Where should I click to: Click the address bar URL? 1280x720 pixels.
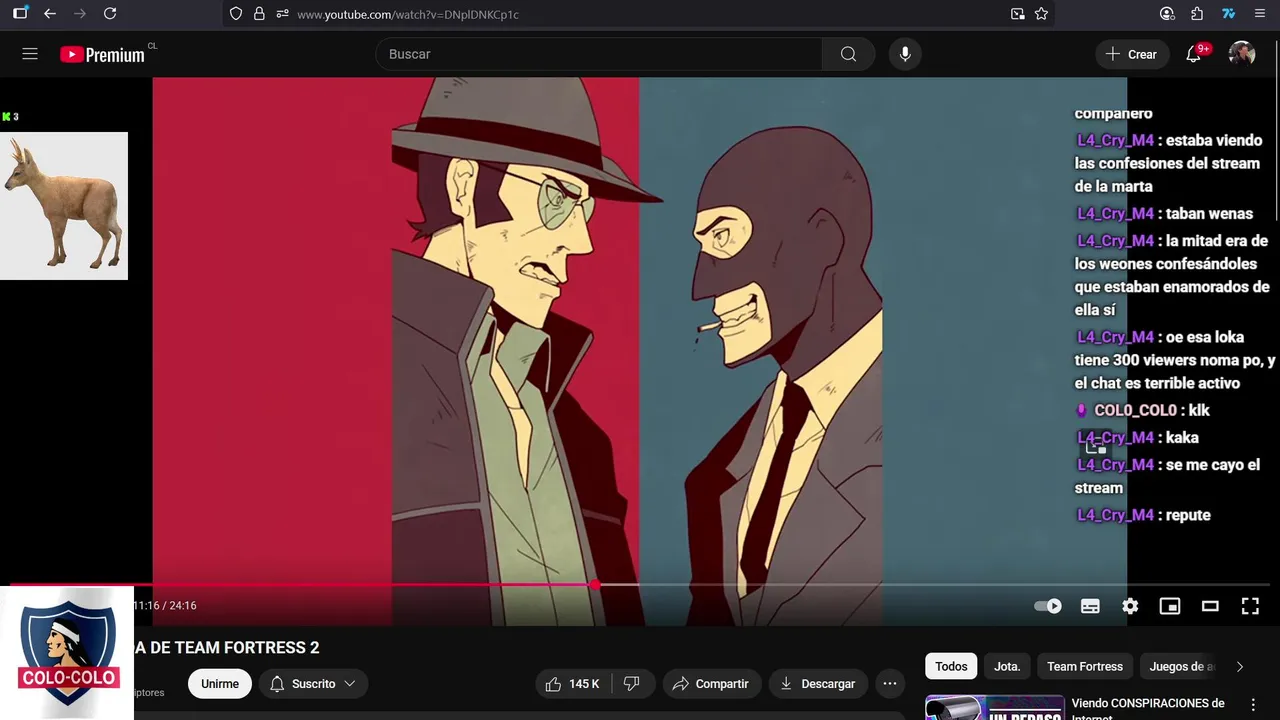point(408,14)
